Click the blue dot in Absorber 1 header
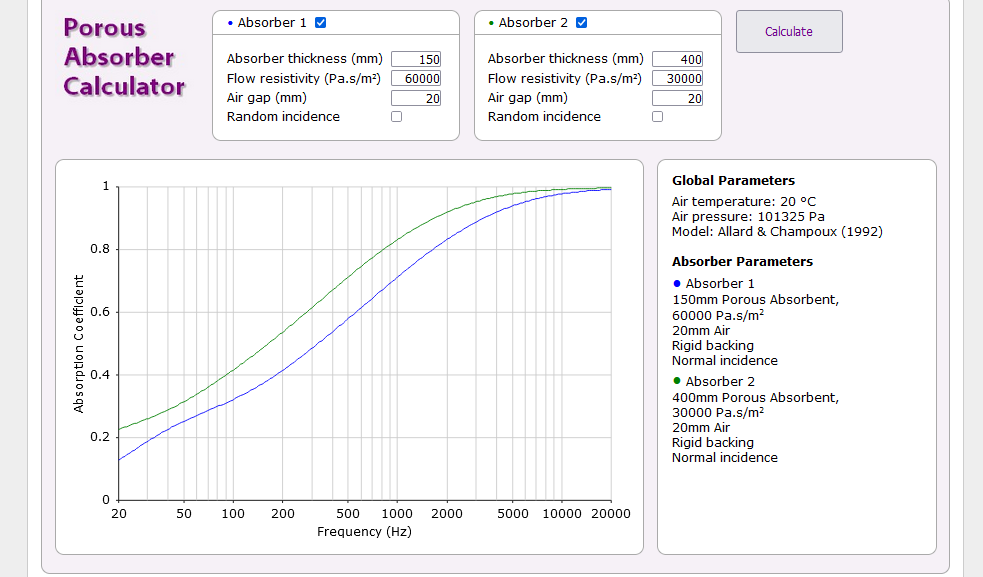 pos(230,23)
